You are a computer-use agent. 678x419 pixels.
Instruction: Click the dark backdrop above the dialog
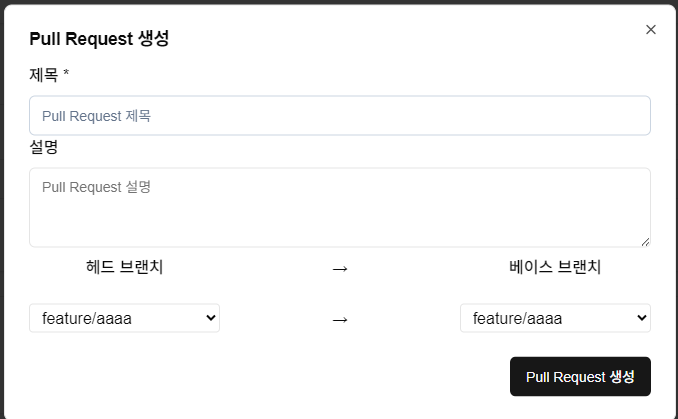339,2
